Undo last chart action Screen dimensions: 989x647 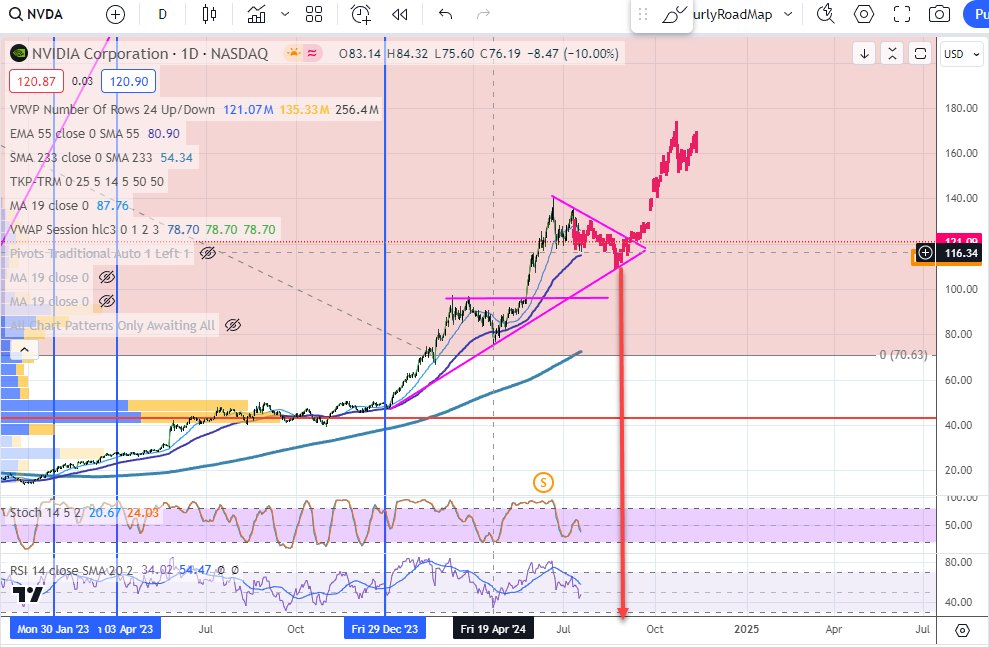point(445,14)
